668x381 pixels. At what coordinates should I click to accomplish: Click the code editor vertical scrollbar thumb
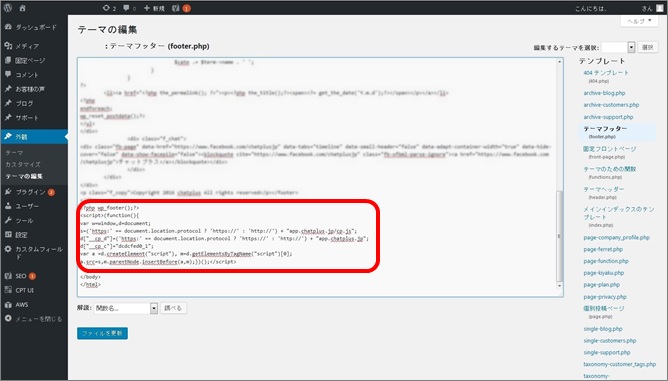560,236
